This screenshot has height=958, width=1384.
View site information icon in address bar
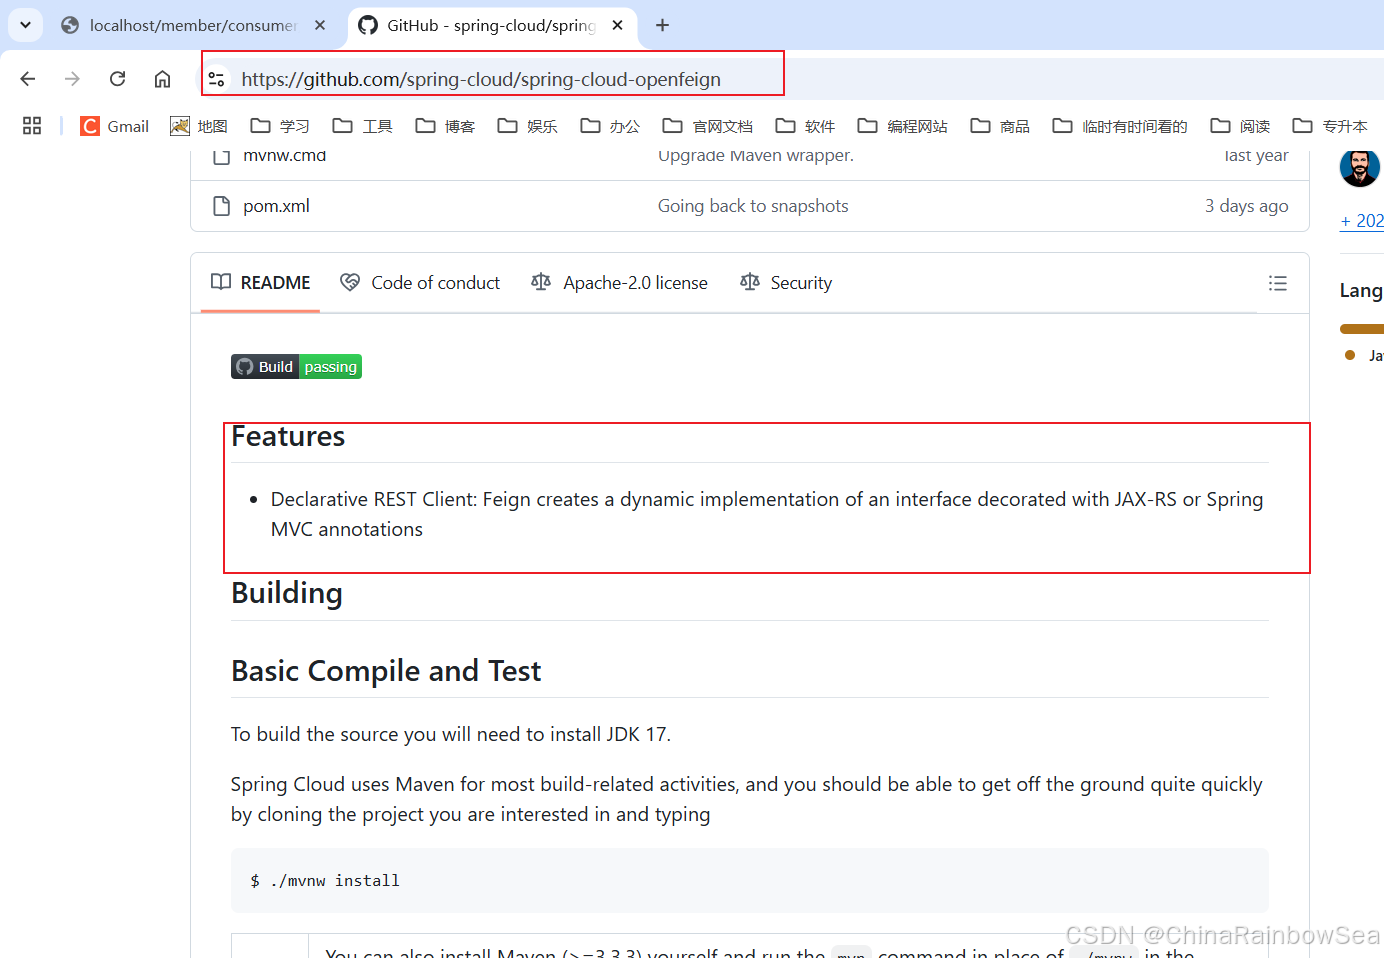click(x=217, y=79)
